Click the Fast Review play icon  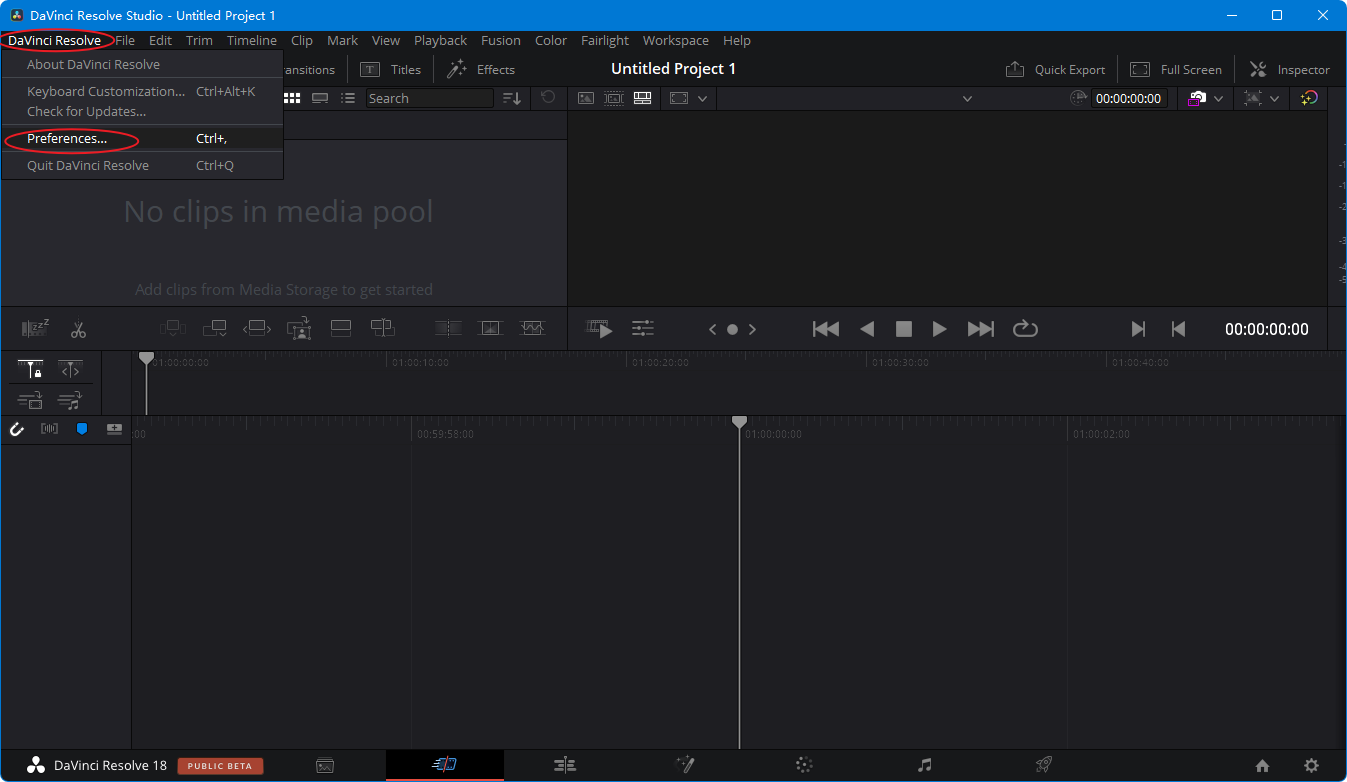[x=600, y=329]
